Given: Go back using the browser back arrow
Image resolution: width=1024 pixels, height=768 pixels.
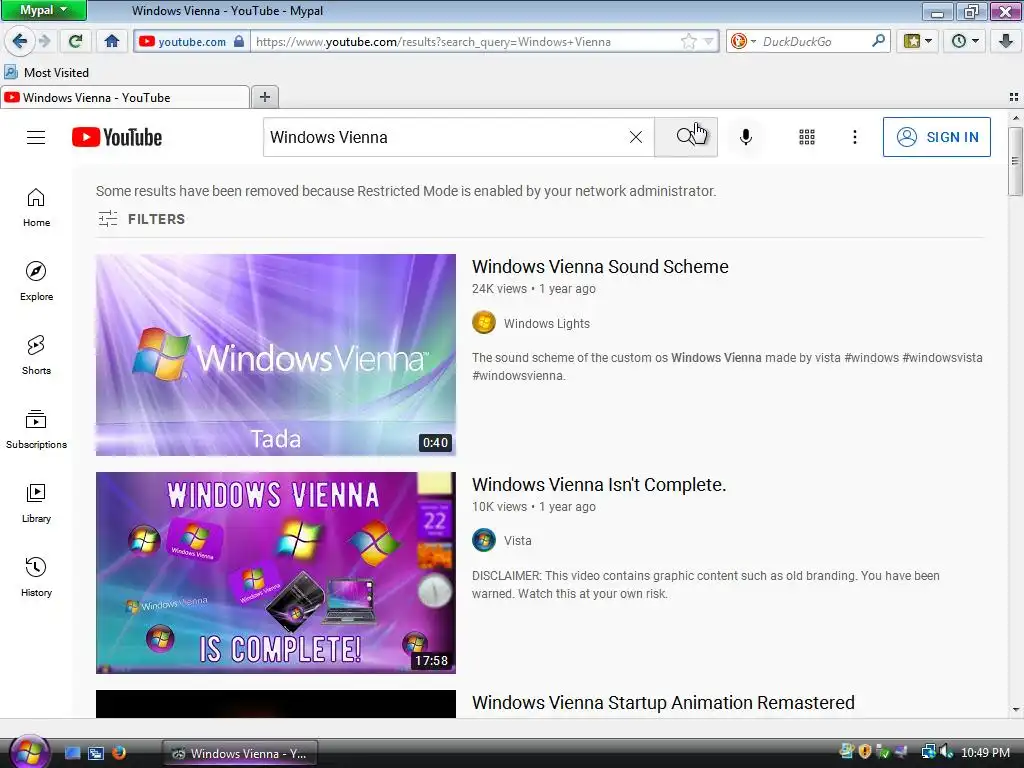Looking at the screenshot, I should coord(19,41).
